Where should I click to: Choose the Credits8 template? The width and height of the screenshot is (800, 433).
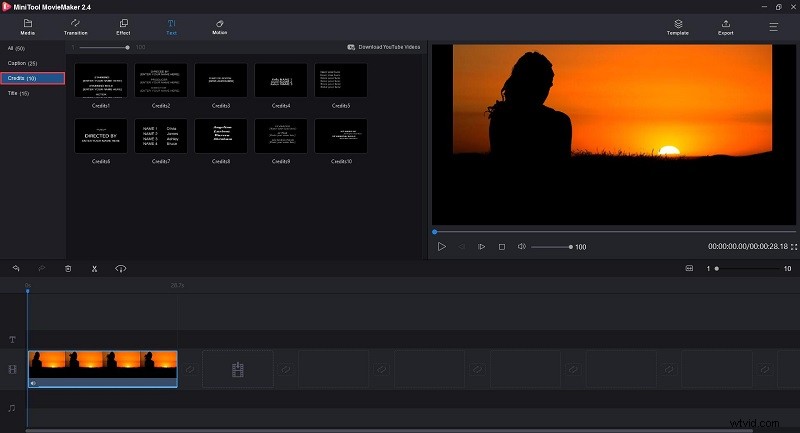(221, 136)
